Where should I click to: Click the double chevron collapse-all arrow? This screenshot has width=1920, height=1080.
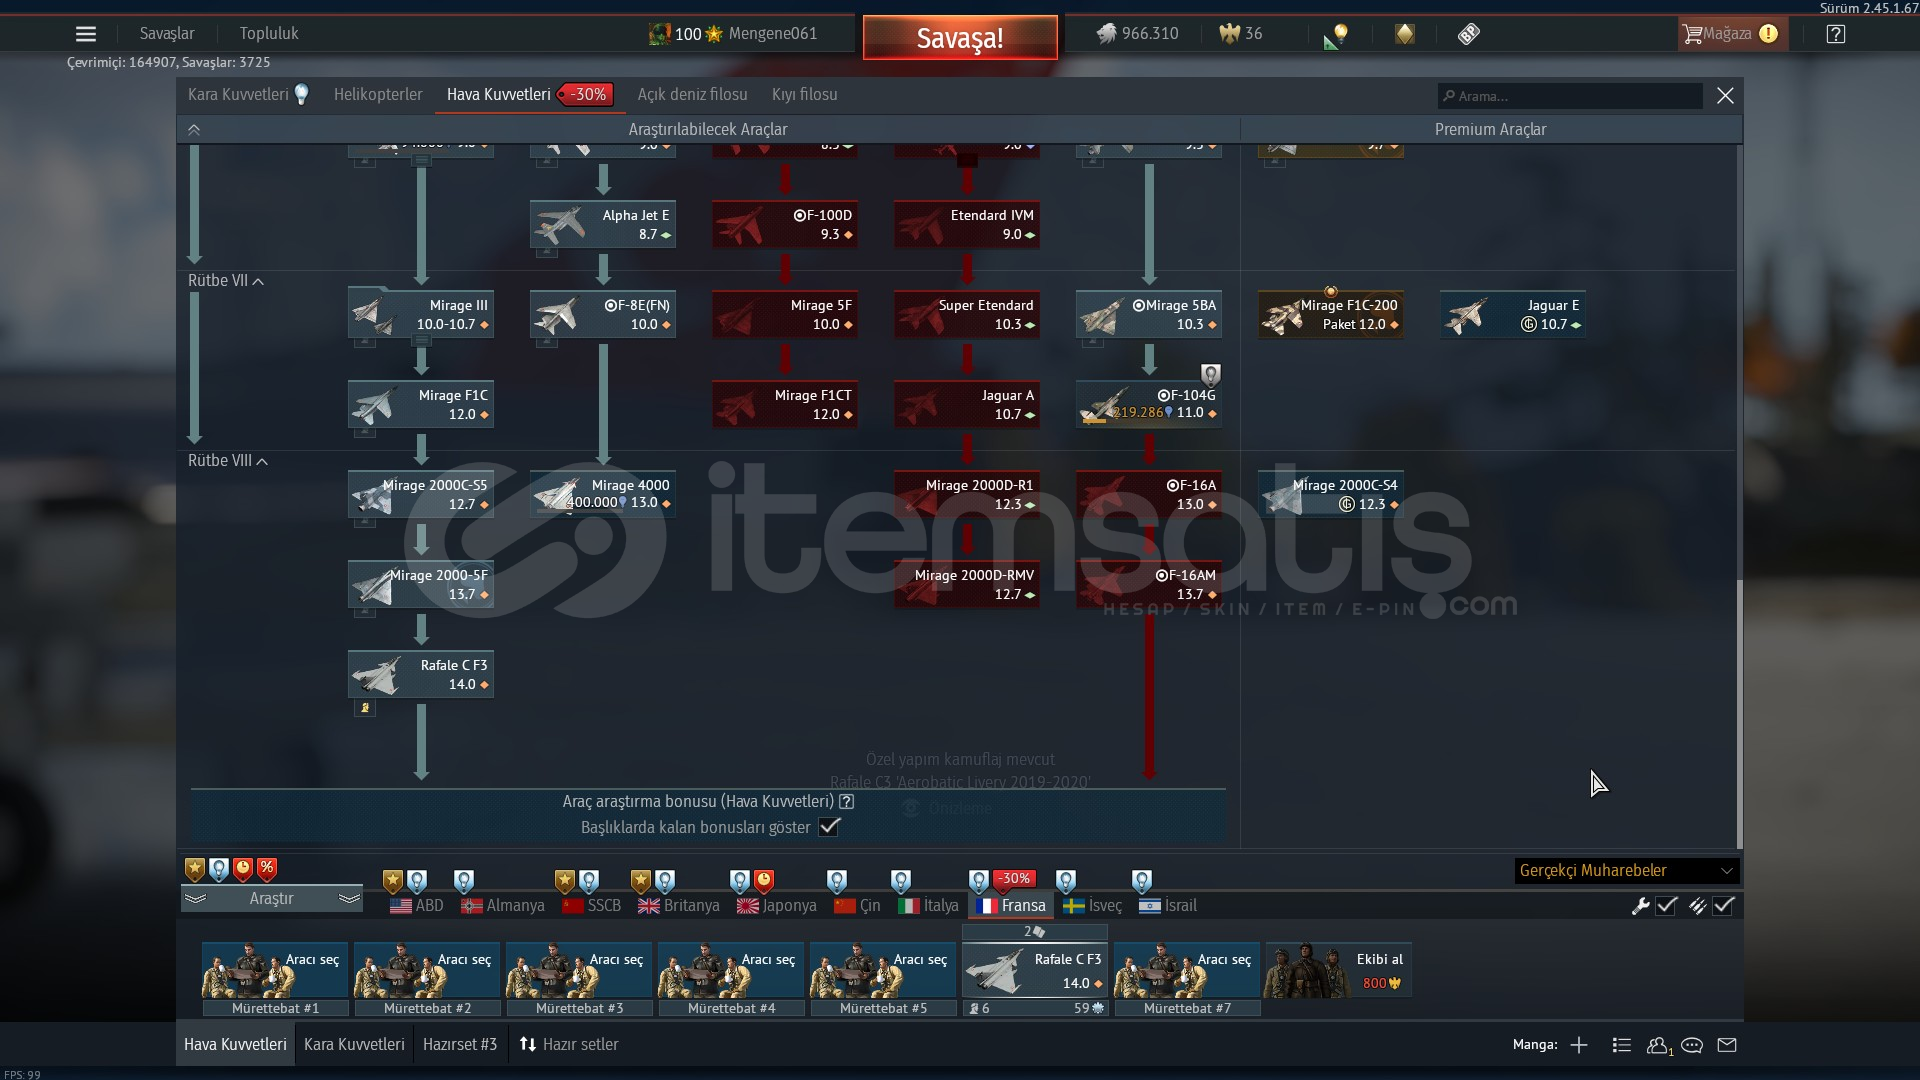[x=194, y=130]
